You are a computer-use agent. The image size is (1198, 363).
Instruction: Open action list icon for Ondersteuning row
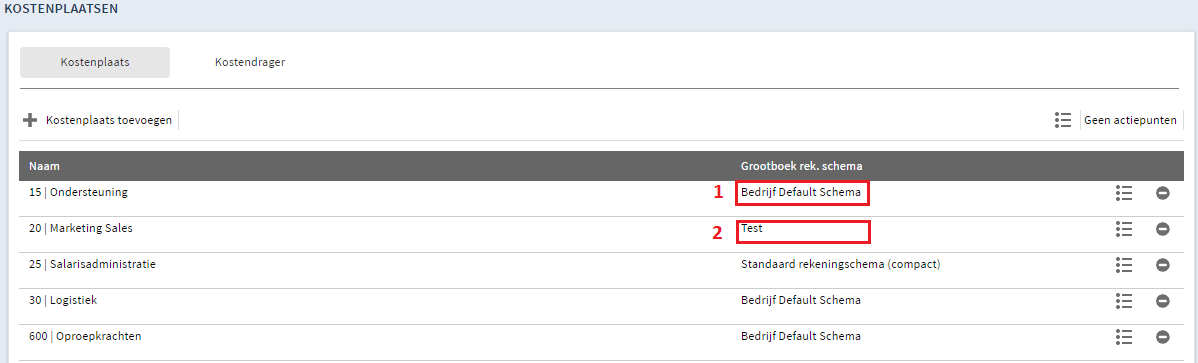[x=1123, y=193]
